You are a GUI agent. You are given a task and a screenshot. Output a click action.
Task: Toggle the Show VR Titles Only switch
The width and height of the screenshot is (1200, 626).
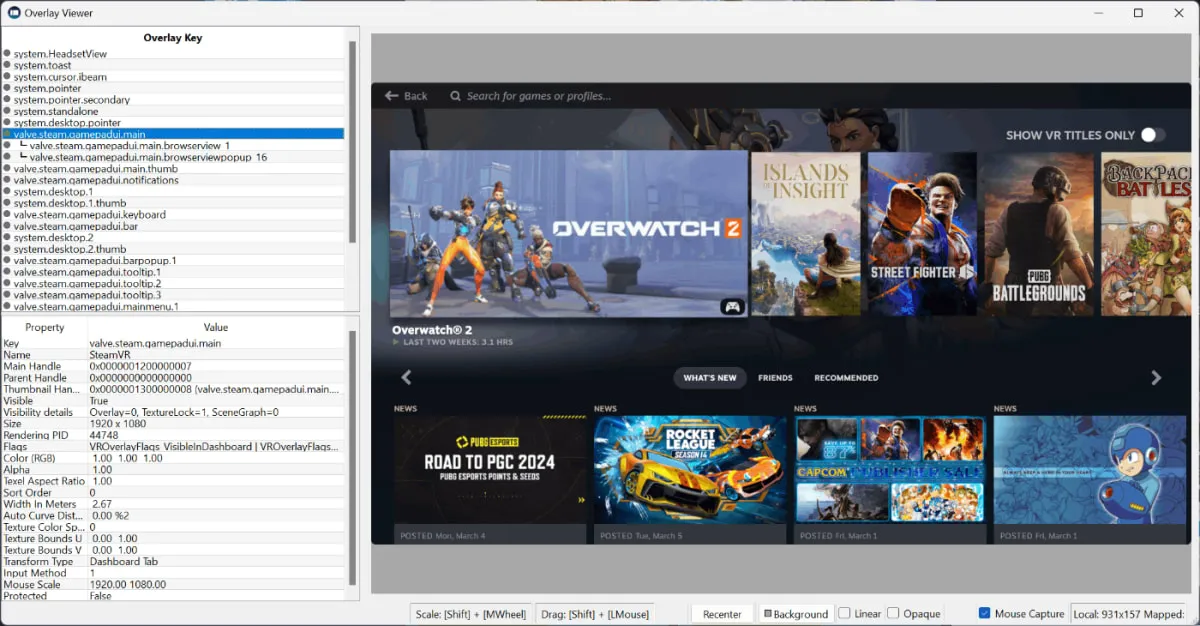[1152, 135]
